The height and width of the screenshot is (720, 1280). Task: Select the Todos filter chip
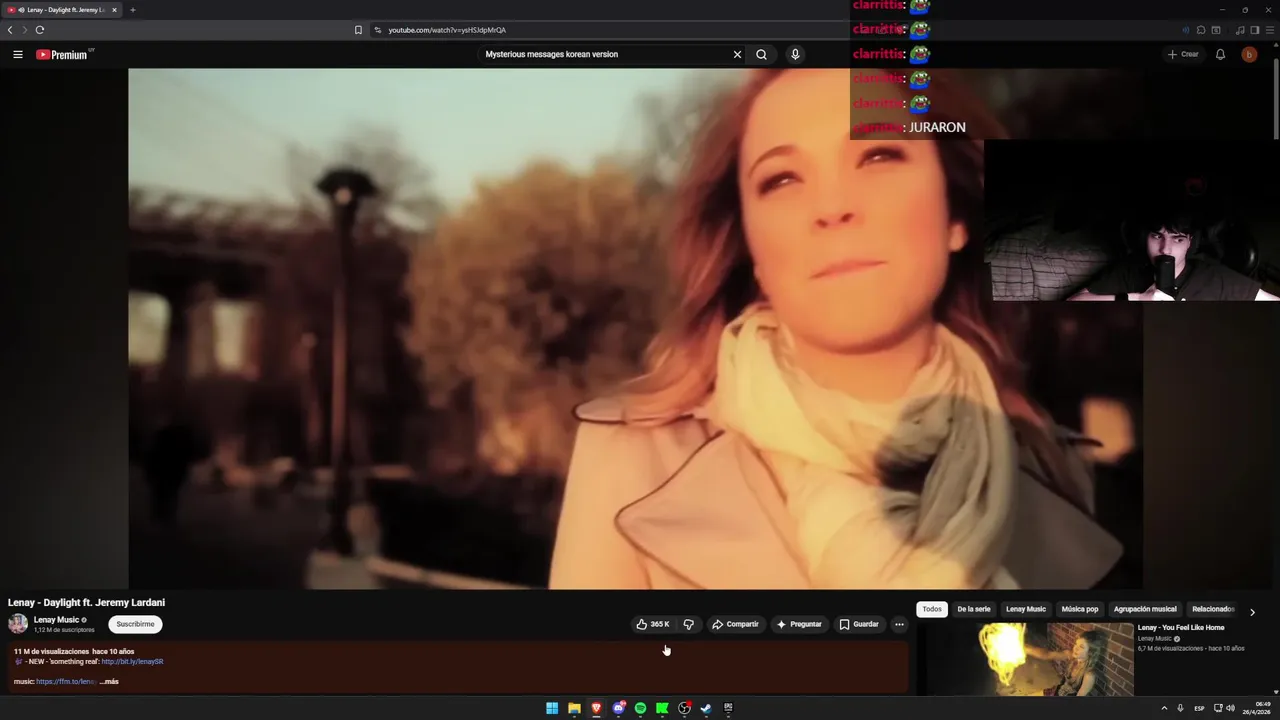[x=932, y=609]
